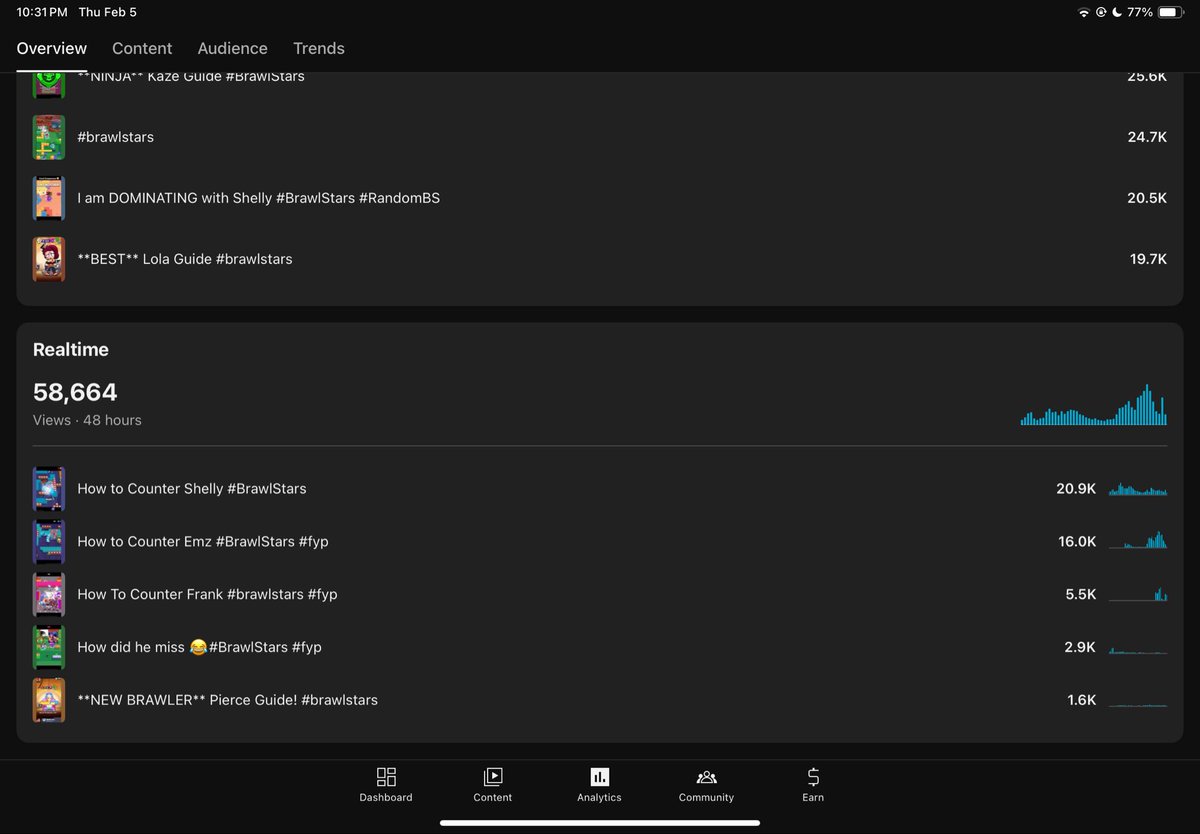
Task: Tap sparkline chart for Pierce Guide row
Action: click(x=1138, y=704)
